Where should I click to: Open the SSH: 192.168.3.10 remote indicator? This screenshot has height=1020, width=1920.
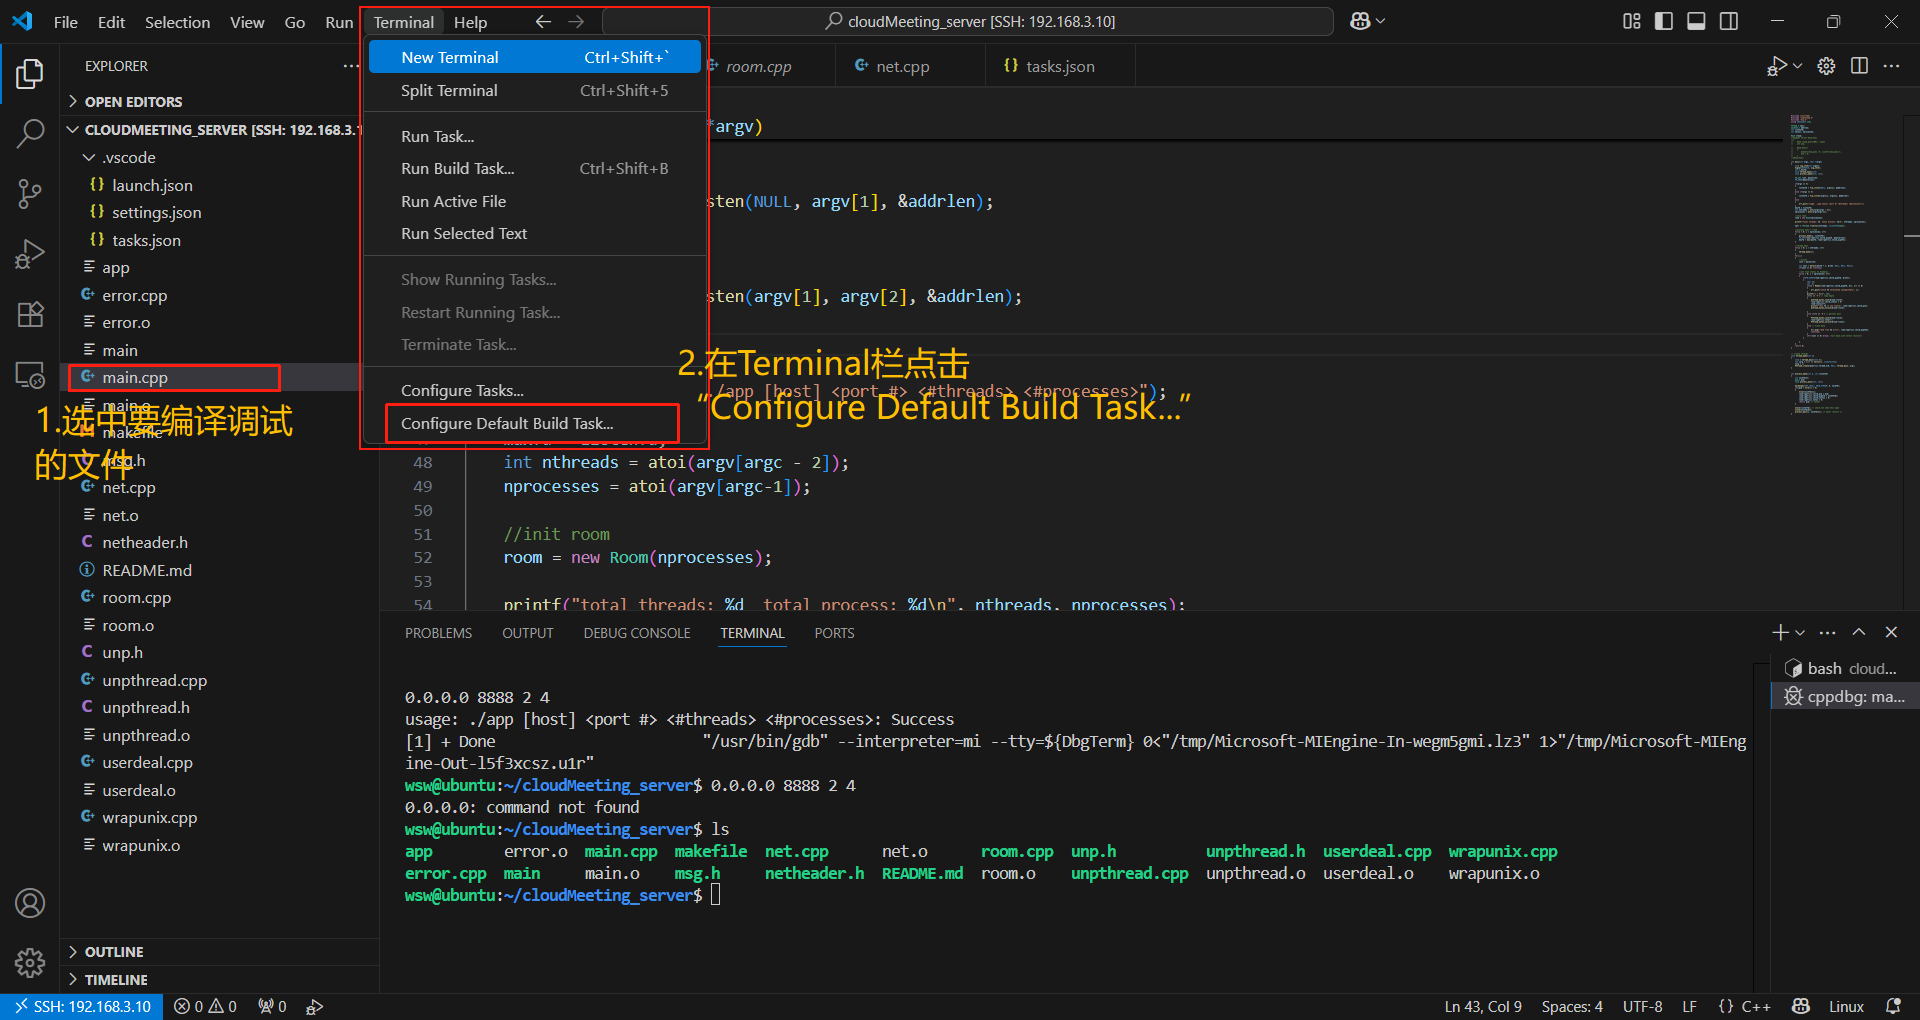tap(82, 1006)
